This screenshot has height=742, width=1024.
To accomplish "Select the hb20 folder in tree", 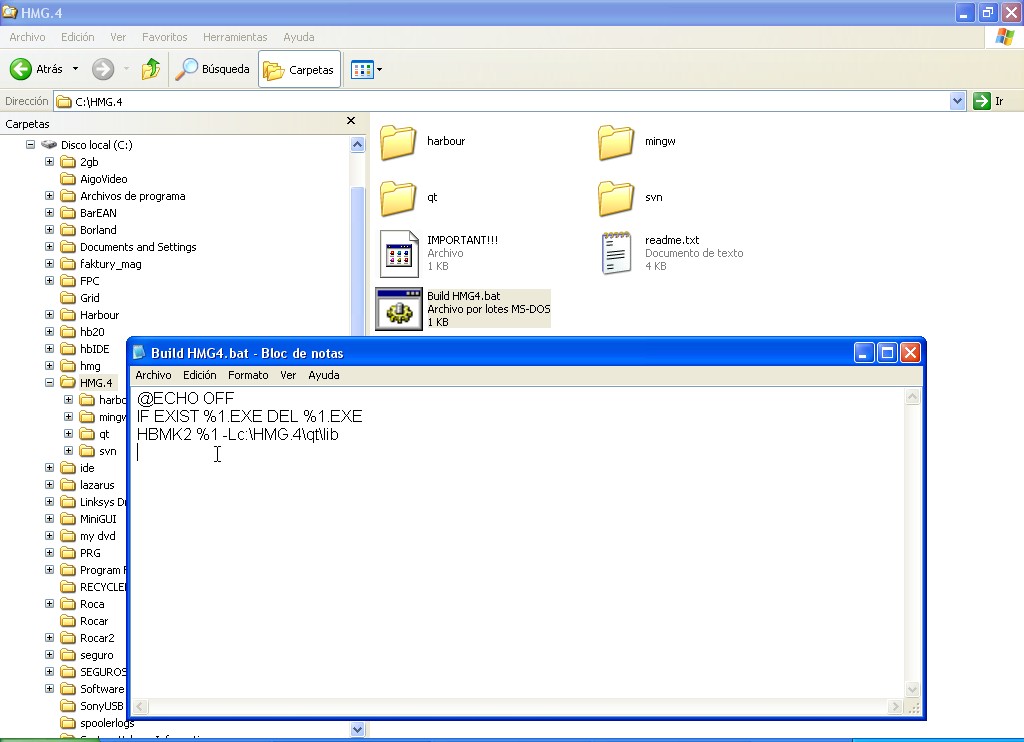I will pyautogui.click(x=92, y=332).
